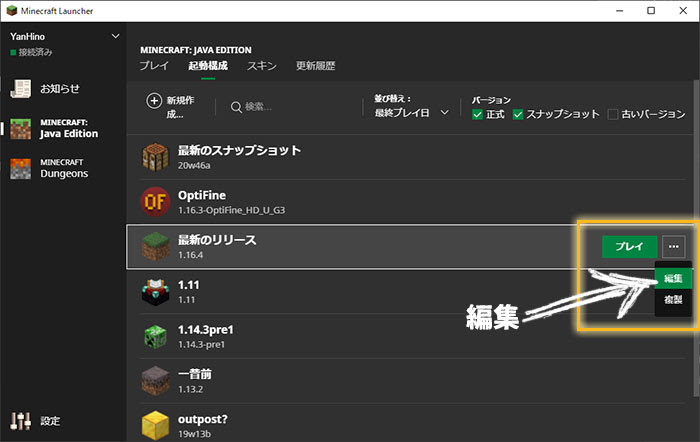The image size is (700, 442).
Task: Click the red OF OptiFine icon
Action: (x=155, y=202)
